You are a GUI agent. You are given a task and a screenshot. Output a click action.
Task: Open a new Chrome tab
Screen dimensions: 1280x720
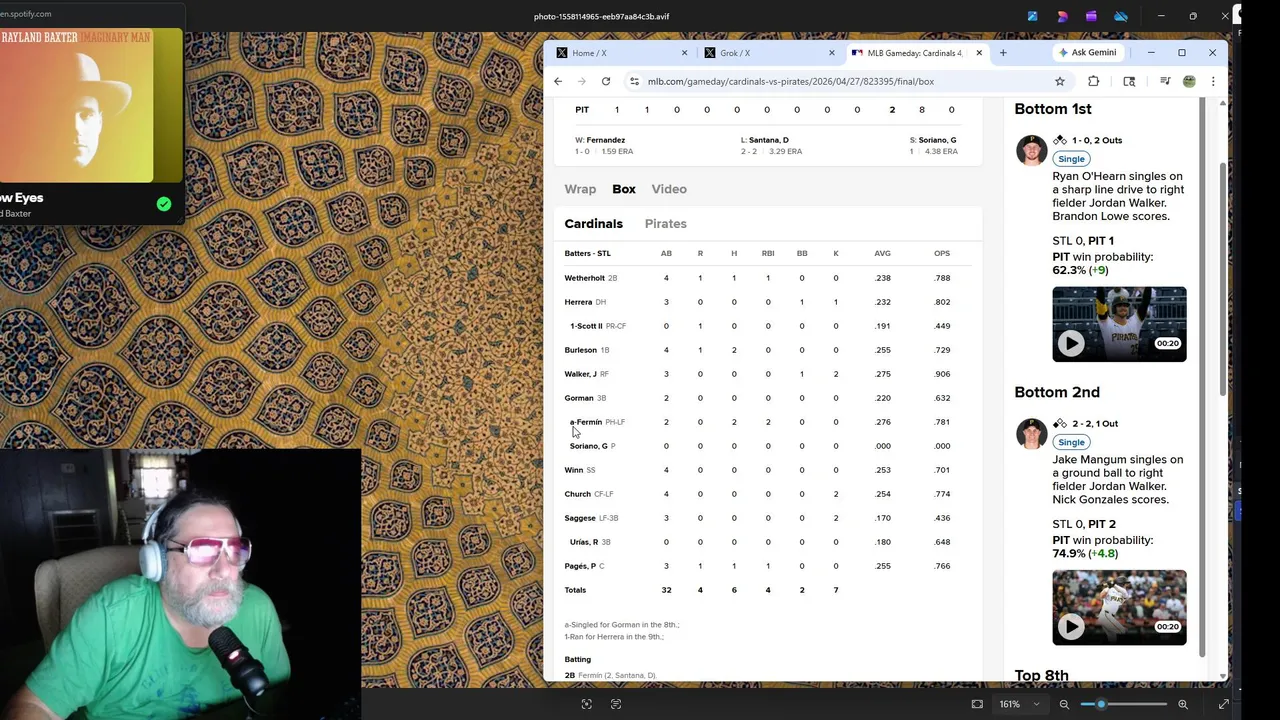click(x=1003, y=53)
